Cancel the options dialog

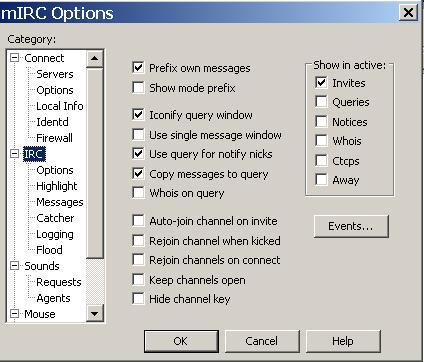point(262,341)
